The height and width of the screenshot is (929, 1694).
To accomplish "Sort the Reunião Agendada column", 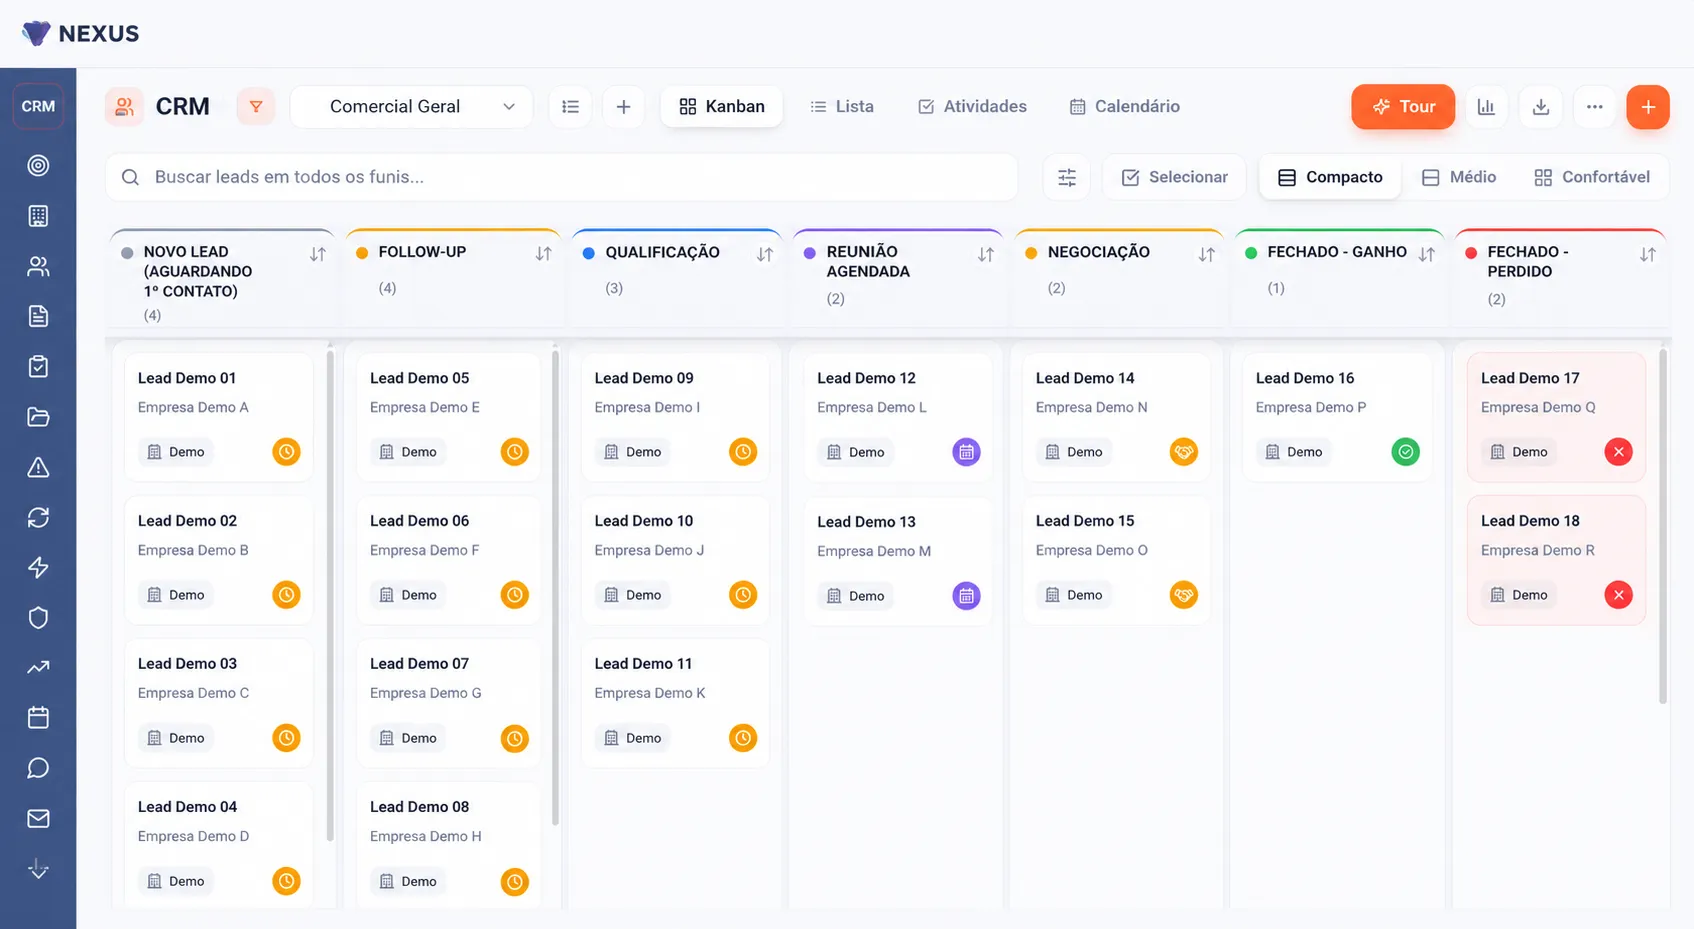I will (x=986, y=254).
